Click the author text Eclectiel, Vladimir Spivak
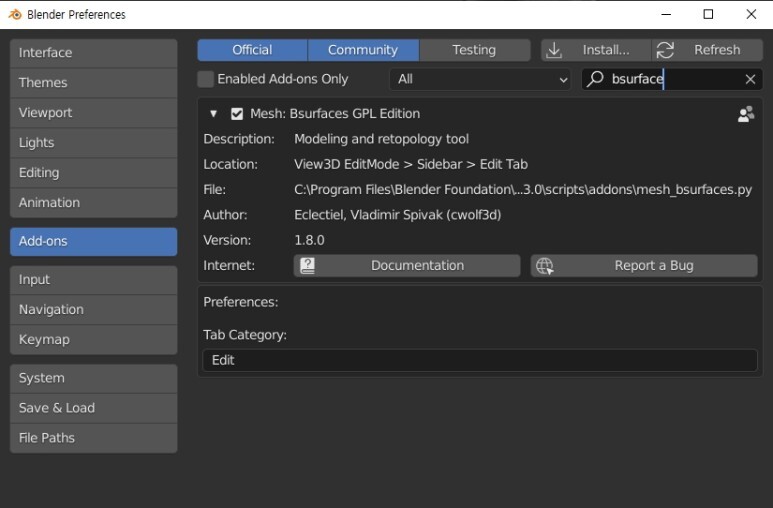 tap(398, 215)
